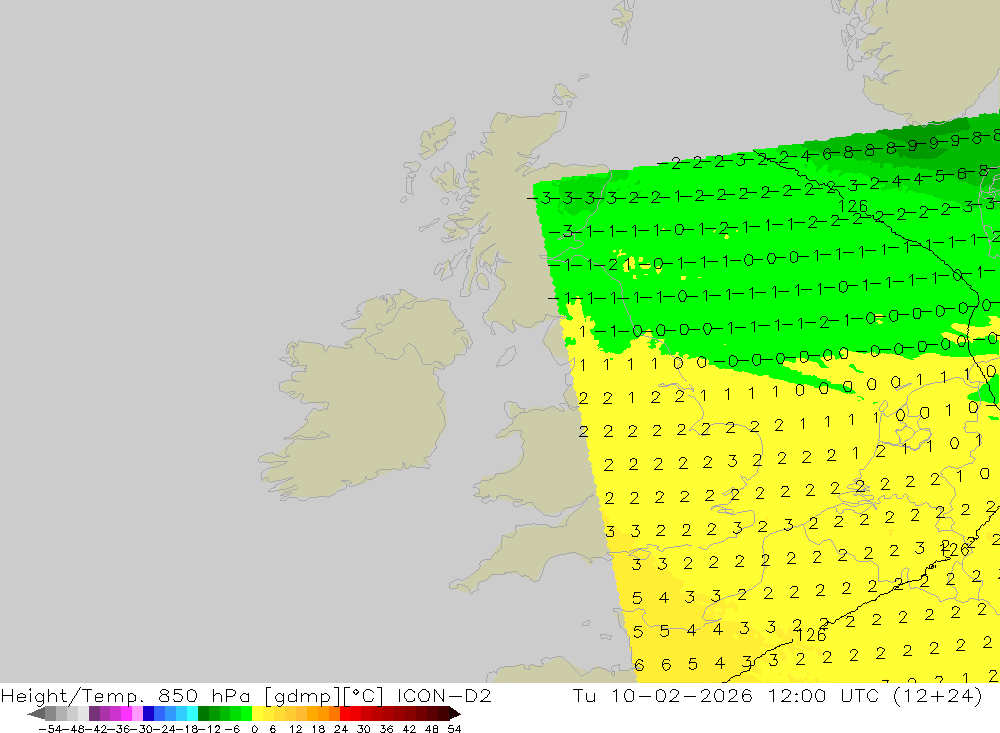The width and height of the screenshot is (1000, 733).
Task: Select the dark blue swatch in the legend
Action: 149,713
